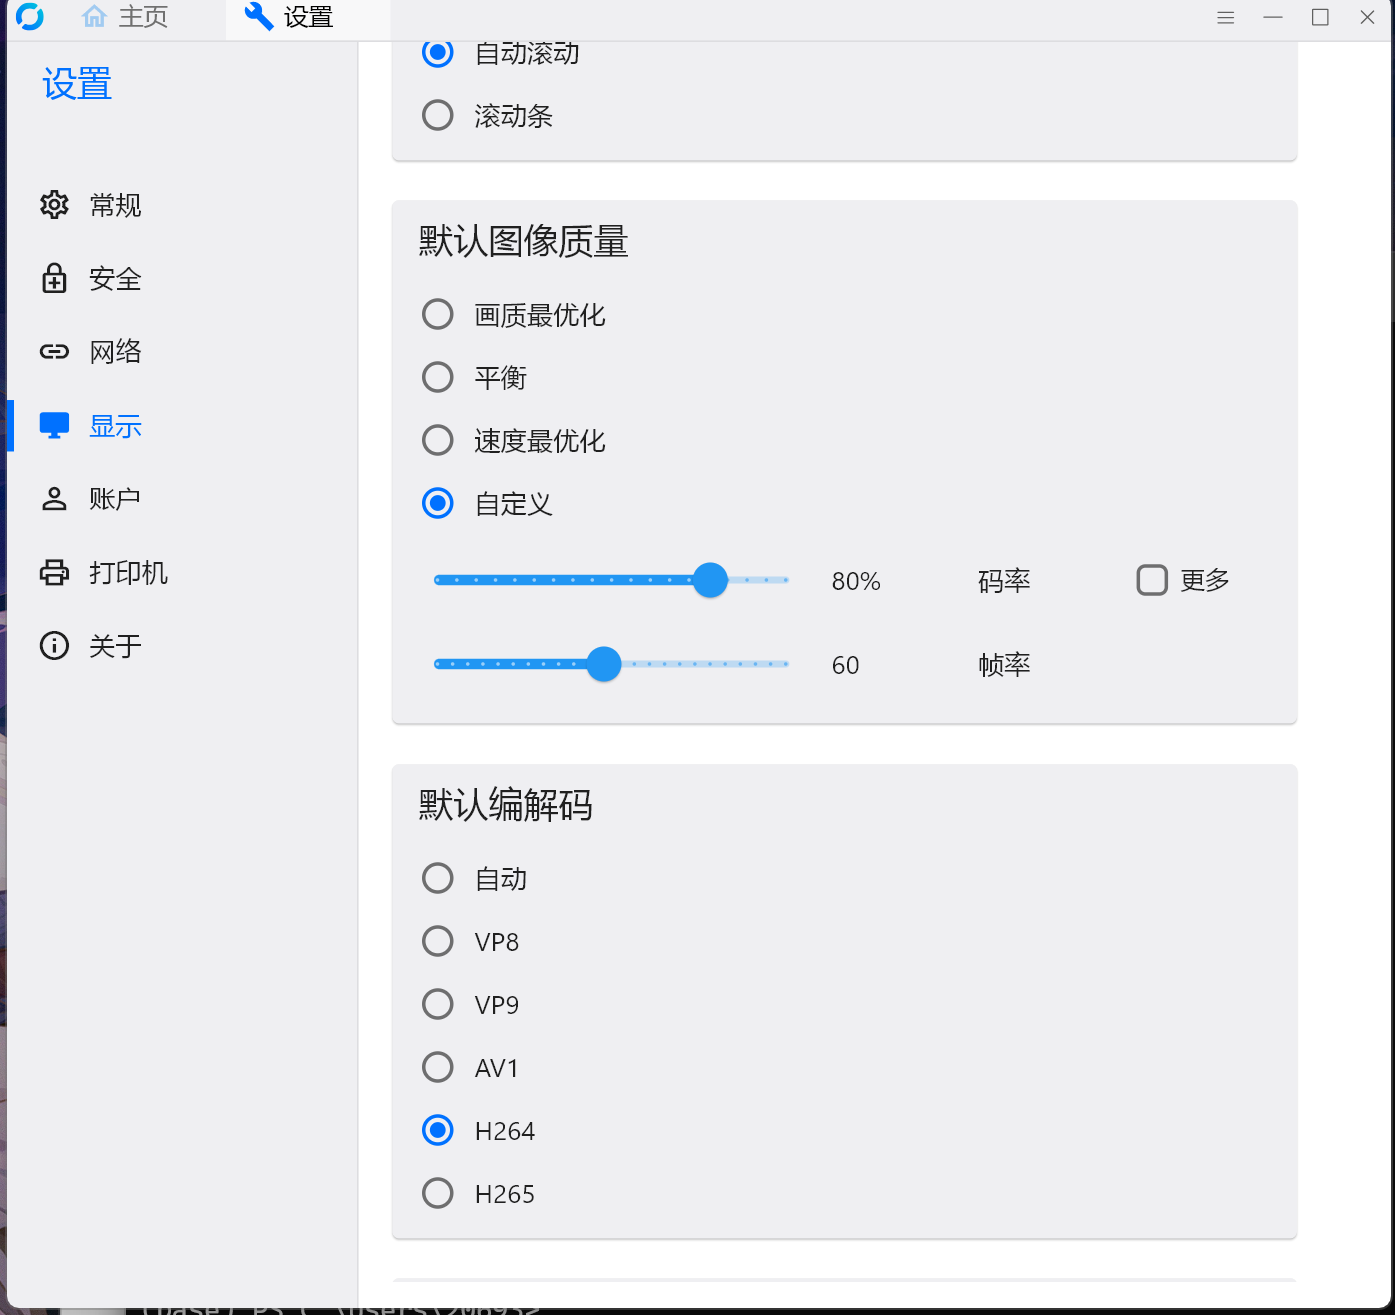Select the 显示 (Display) settings icon
This screenshot has height=1315, width=1395.
click(54, 425)
